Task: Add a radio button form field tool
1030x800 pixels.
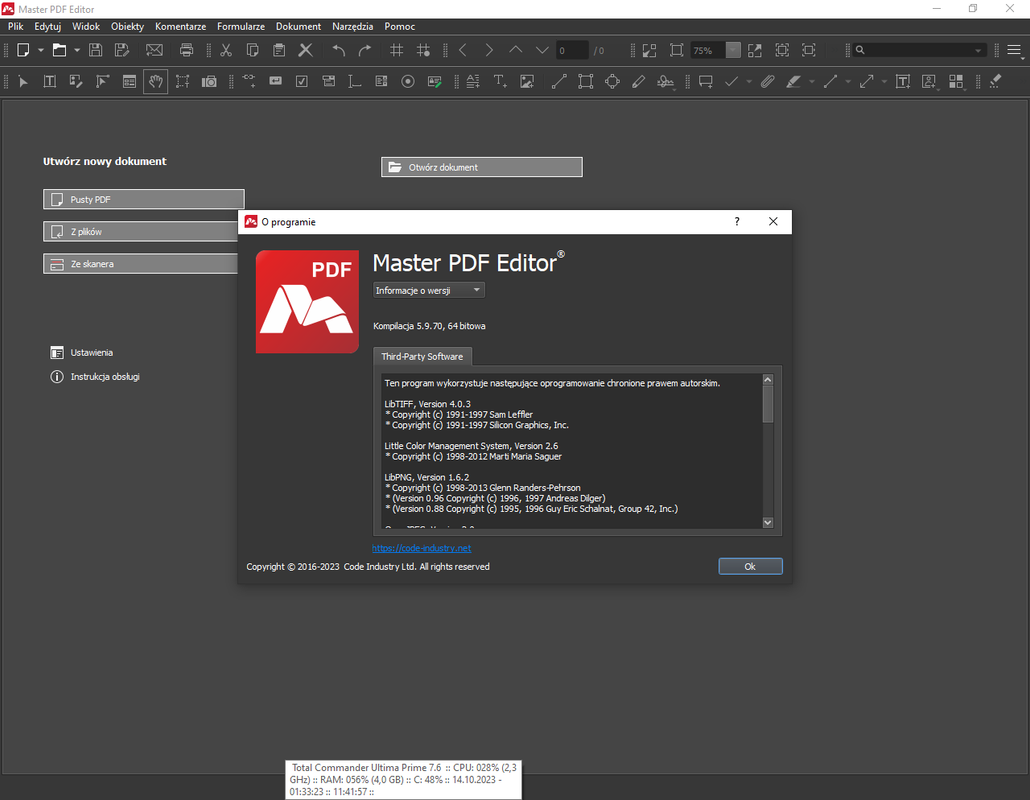Action: coord(408,81)
